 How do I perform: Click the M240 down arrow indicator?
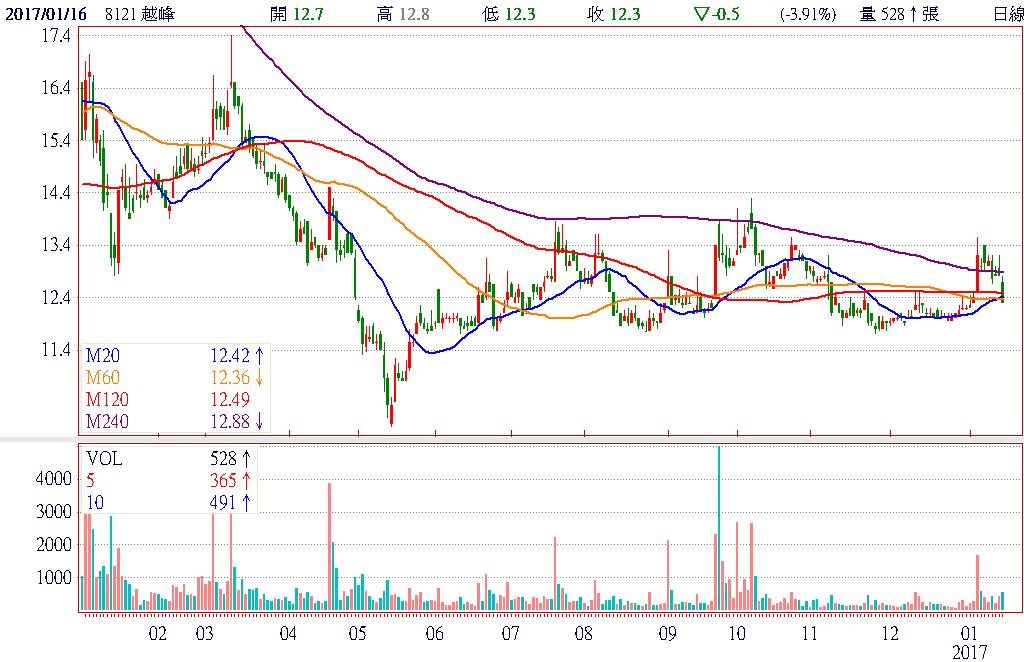click(260, 421)
